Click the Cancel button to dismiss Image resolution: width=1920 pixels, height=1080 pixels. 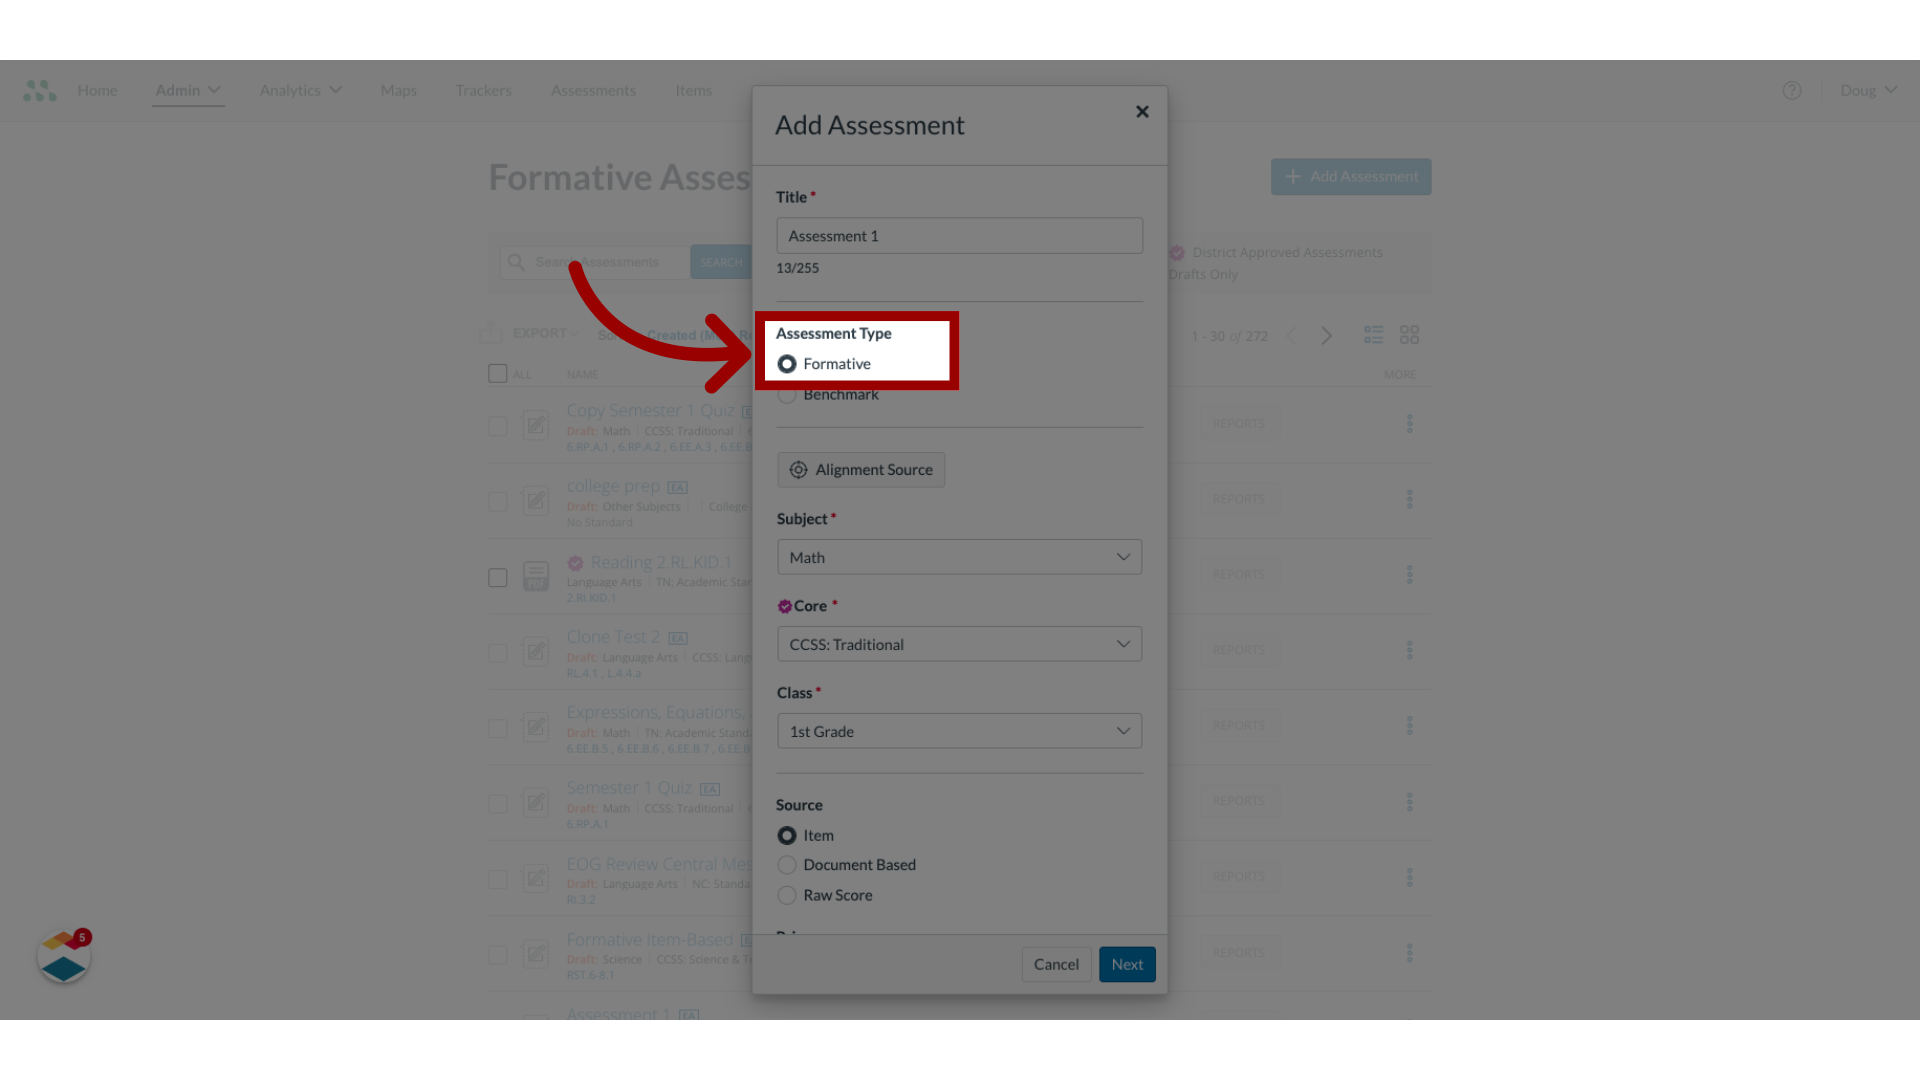(x=1056, y=964)
